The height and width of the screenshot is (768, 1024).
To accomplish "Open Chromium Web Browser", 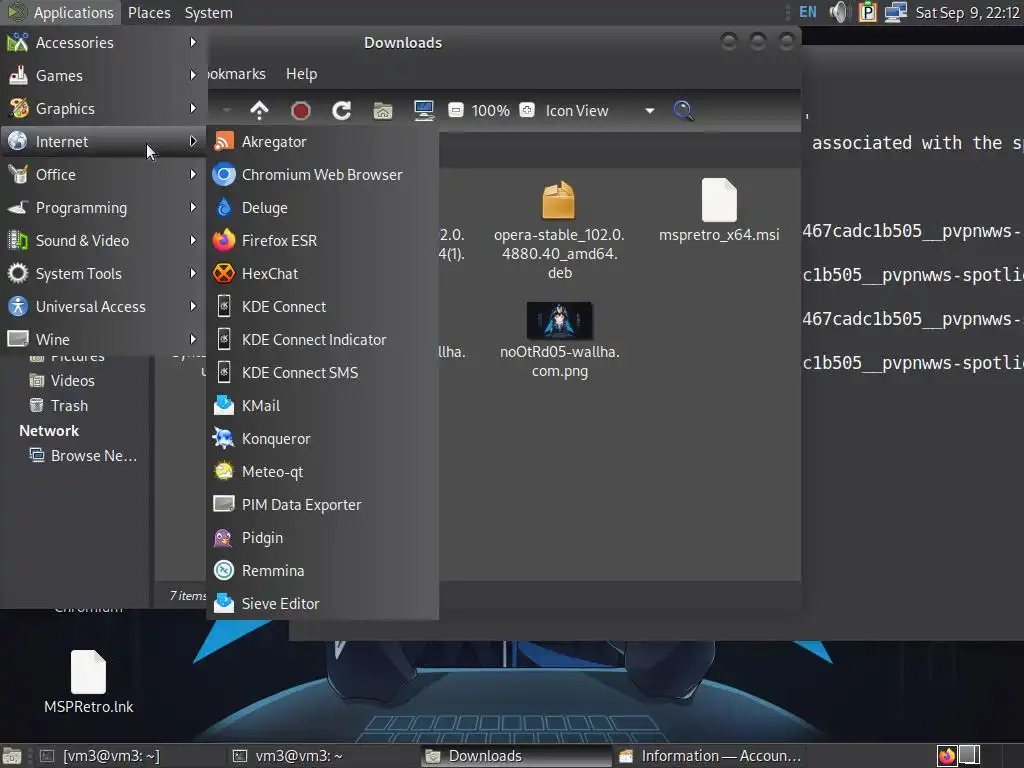I will [322, 174].
